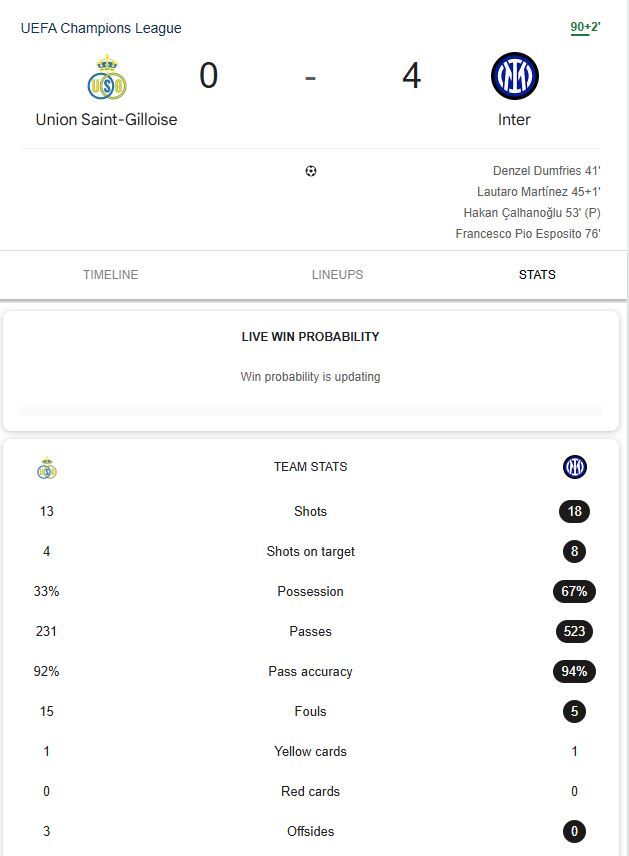The image size is (629, 856).
Task: Click the win probability progress bar
Action: coord(310,410)
